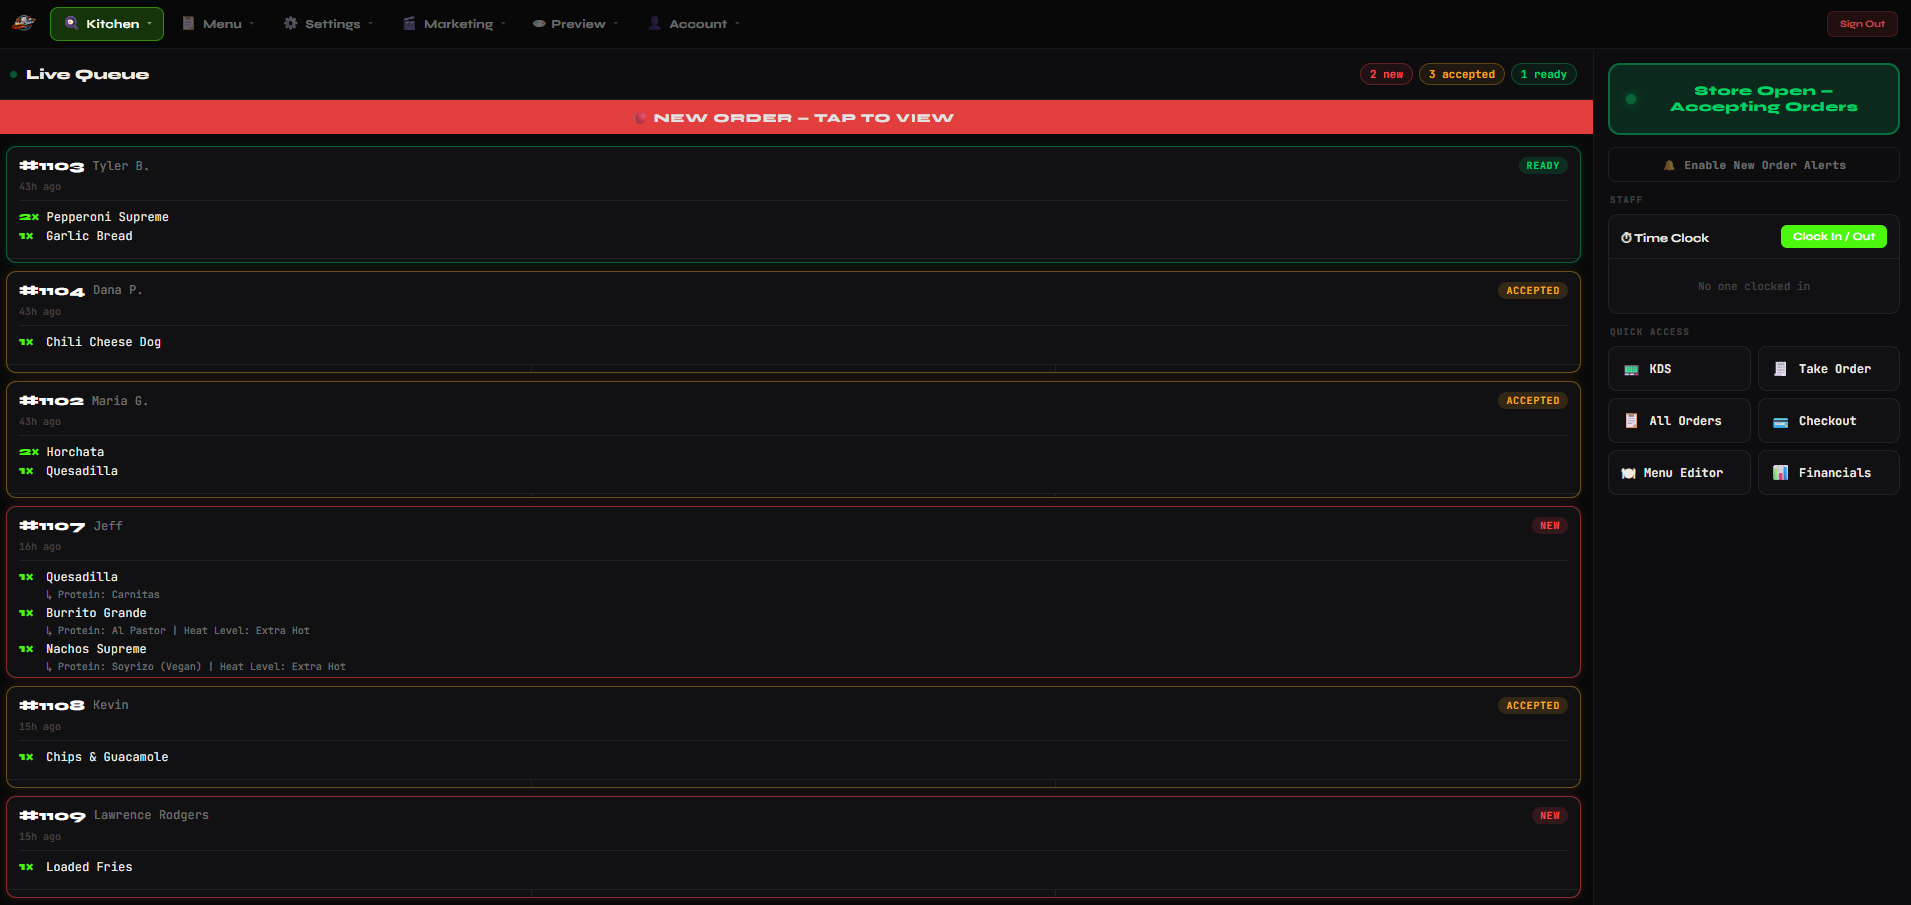Open the Financials chart icon
The width and height of the screenshot is (1911, 905).
pos(1780,472)
